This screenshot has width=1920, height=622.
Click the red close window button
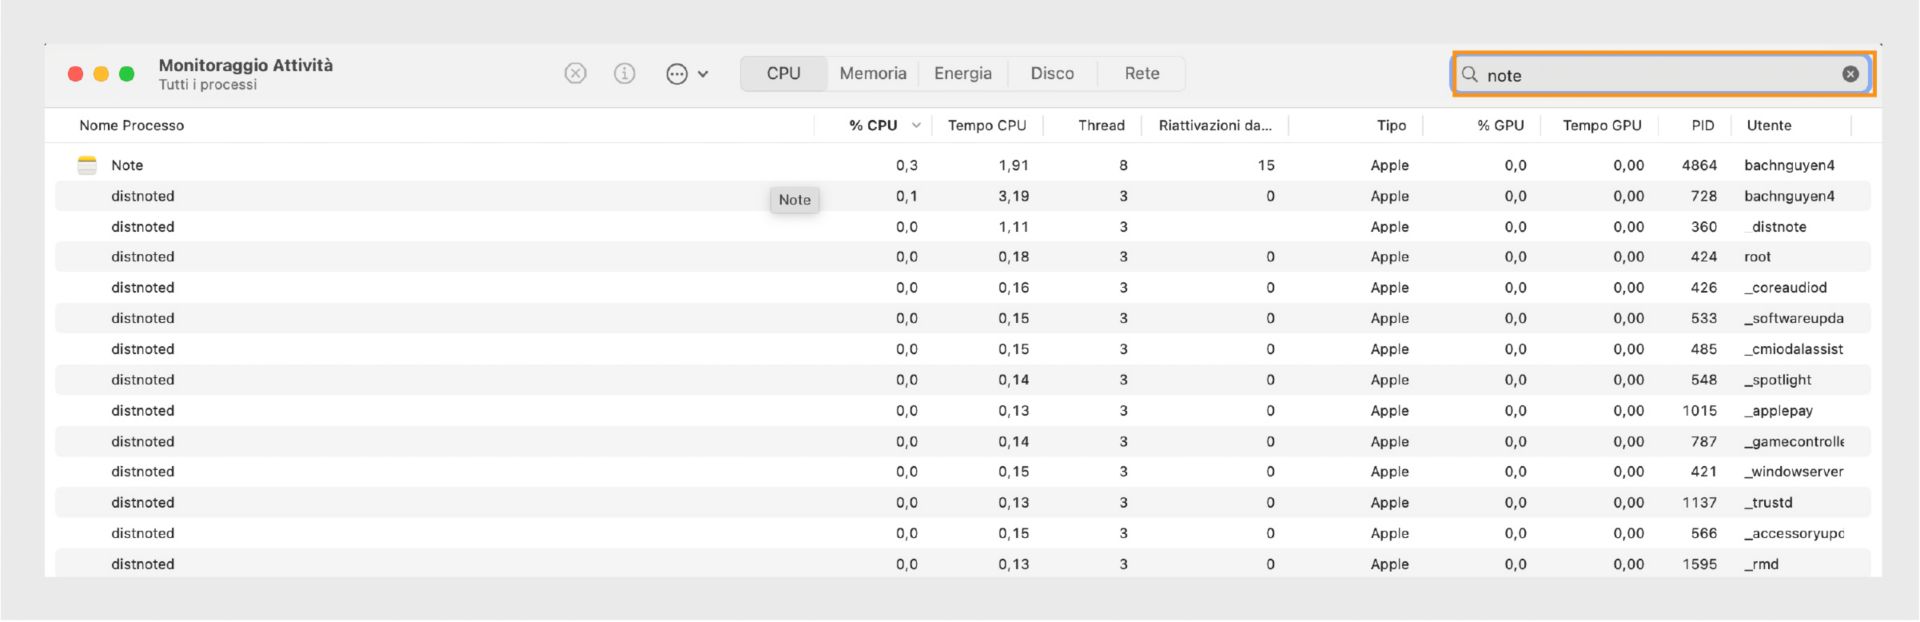coord(75,74)
